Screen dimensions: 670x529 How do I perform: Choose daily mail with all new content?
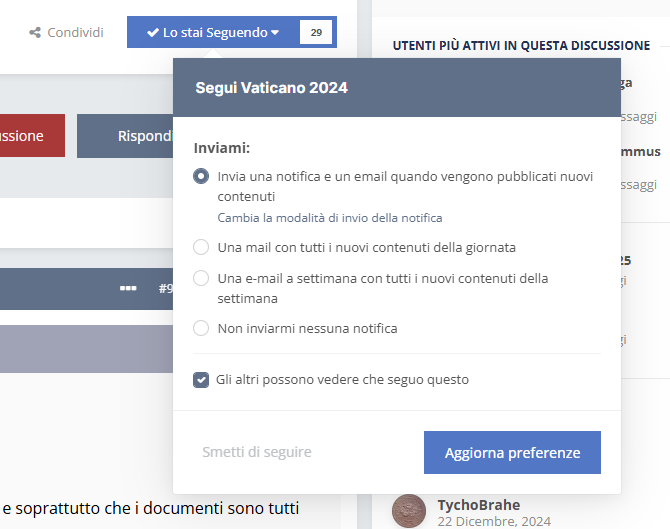(x=201, y=247)
